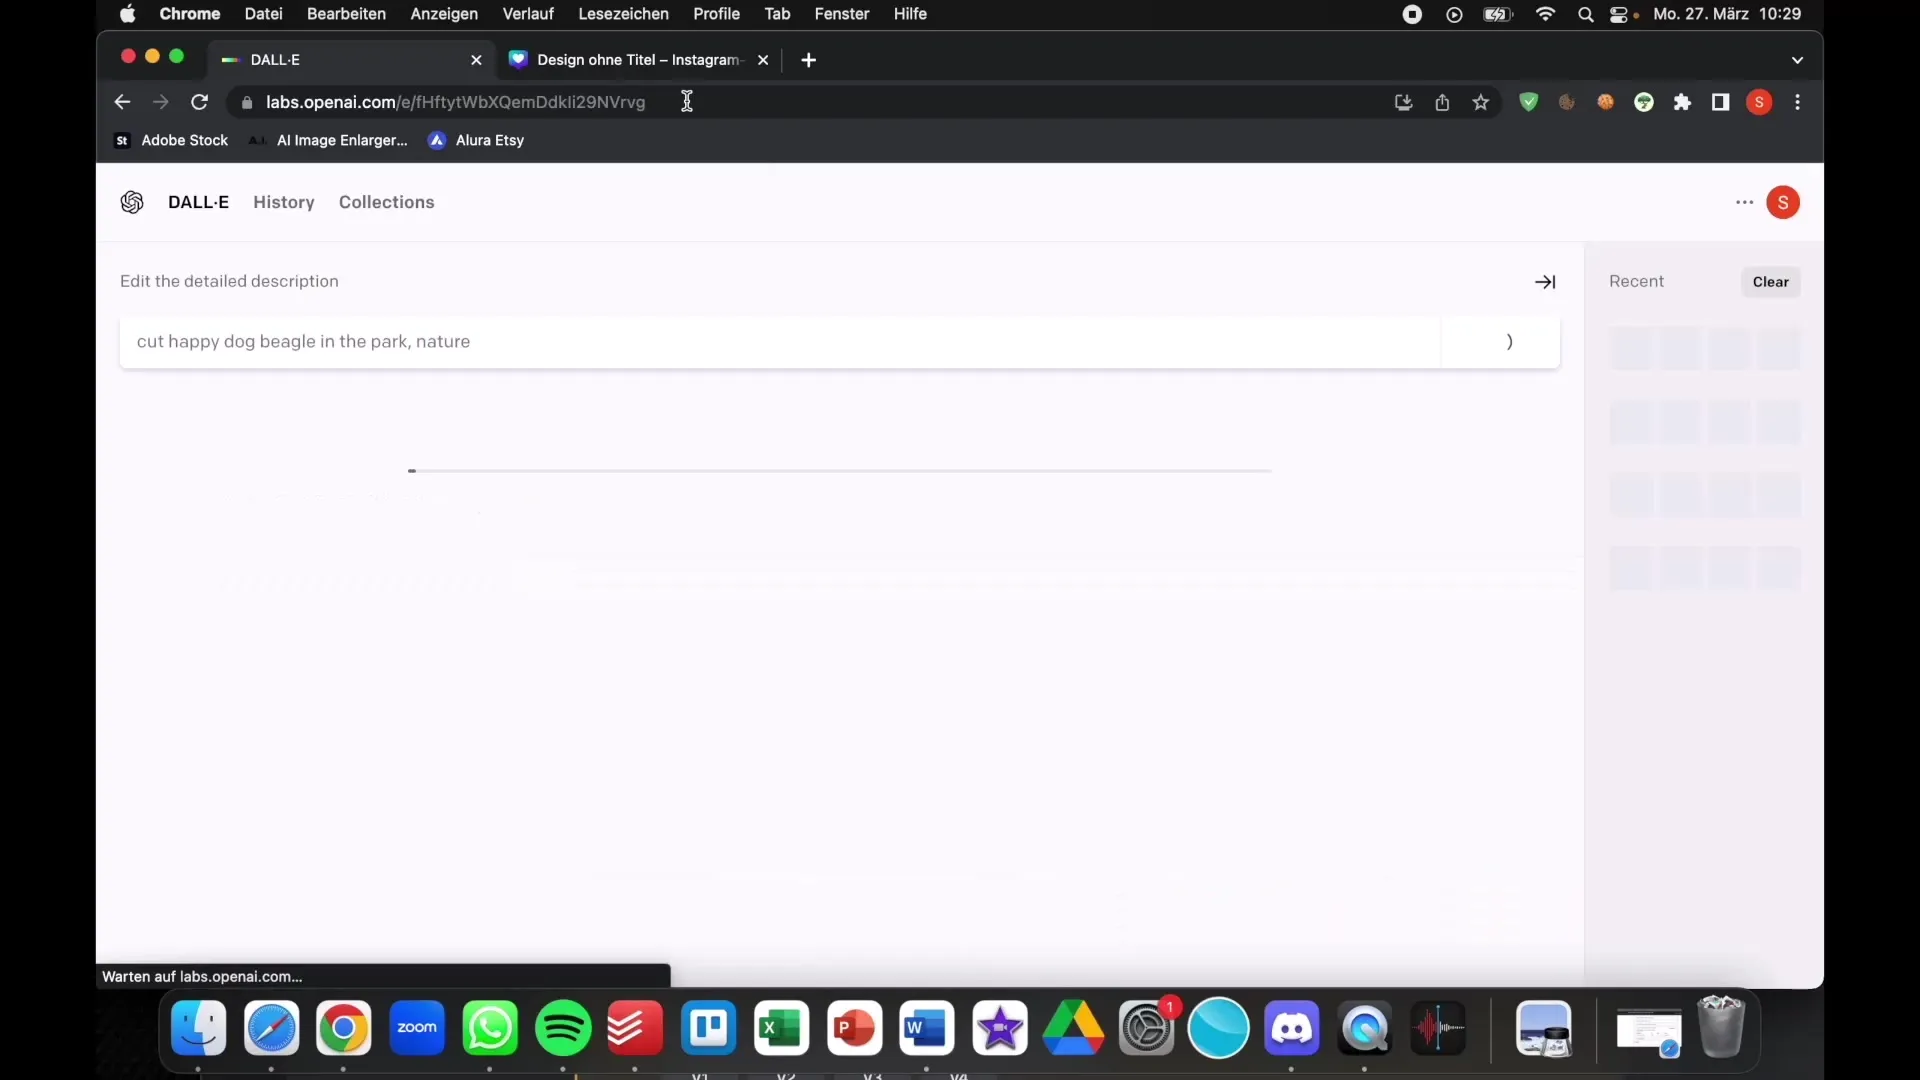The width and height of the screenshot is (1920, 1080).
Task: Open Google Drive from the dock
Action: coord(1073,1028)
